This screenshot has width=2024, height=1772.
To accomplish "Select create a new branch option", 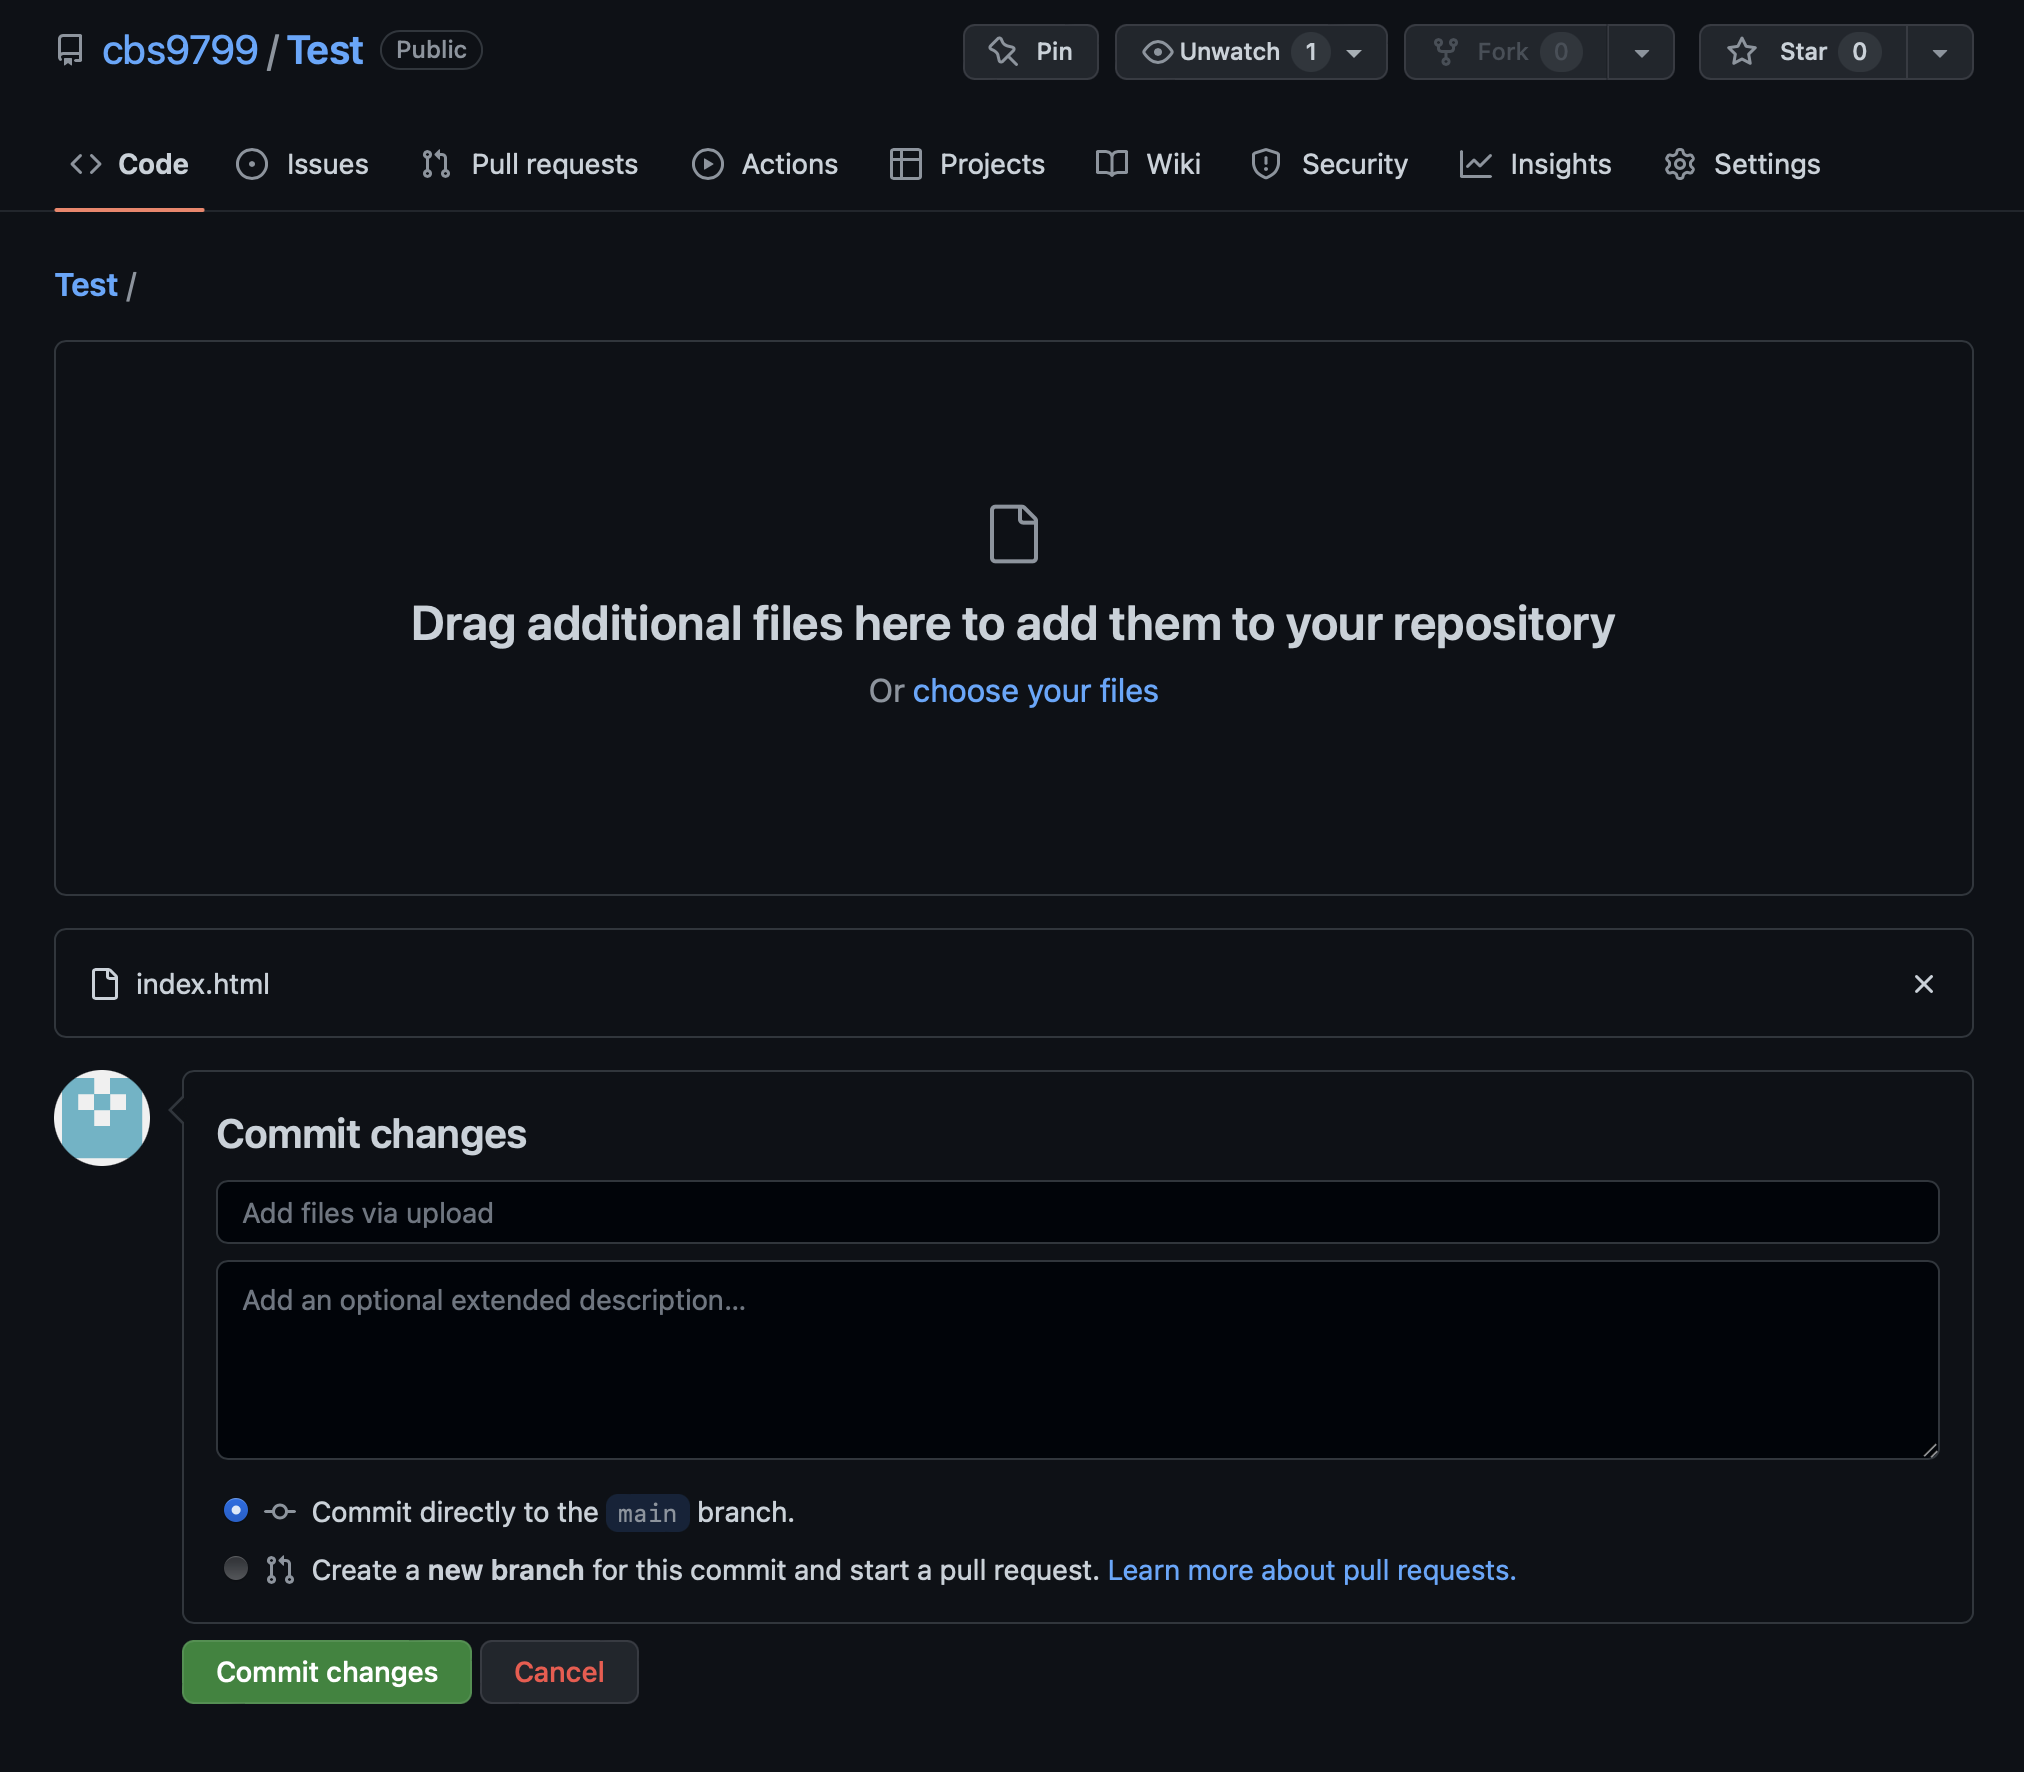I will pos(236,1568).
